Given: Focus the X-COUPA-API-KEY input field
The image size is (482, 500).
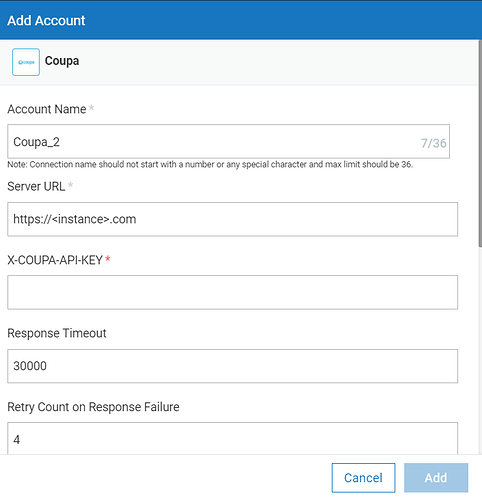Looking at the screenshot, I should click(233, 292).
